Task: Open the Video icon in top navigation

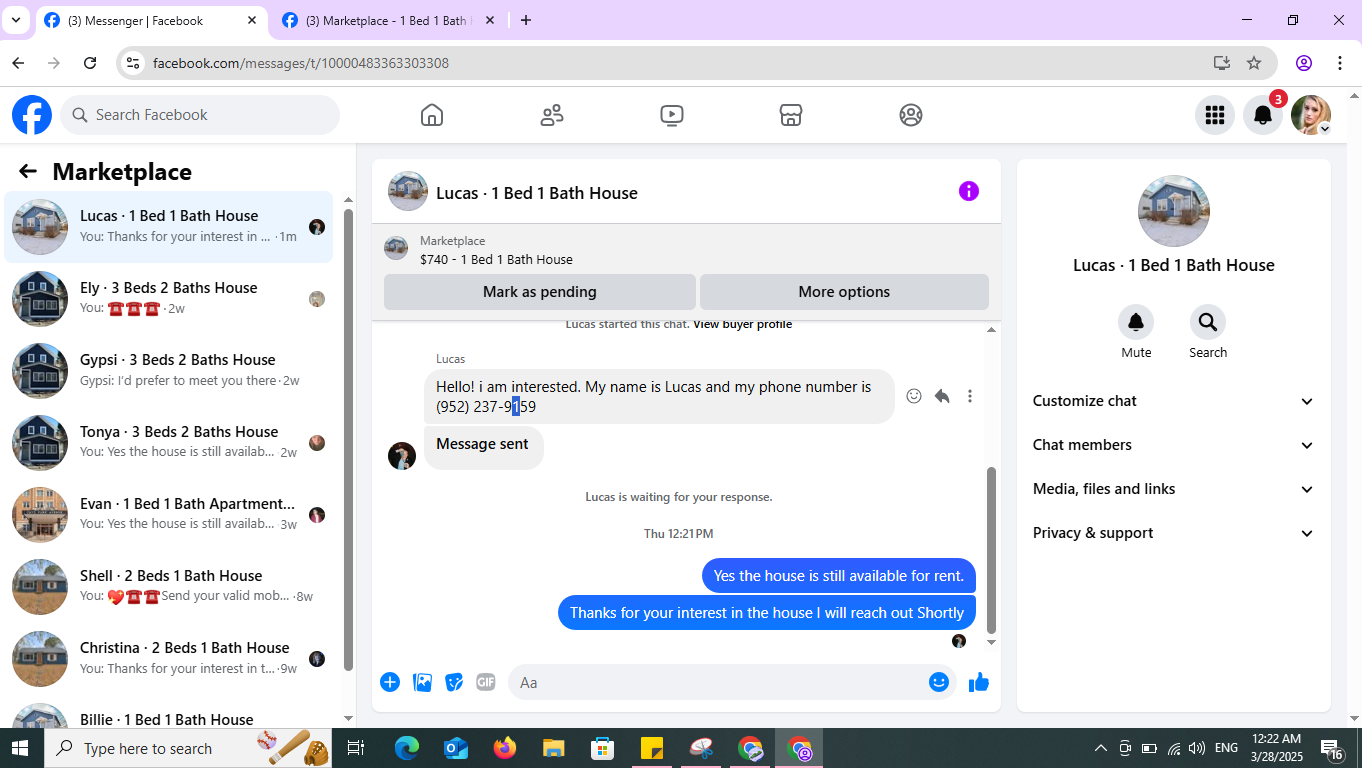Action: coord(672,115)
